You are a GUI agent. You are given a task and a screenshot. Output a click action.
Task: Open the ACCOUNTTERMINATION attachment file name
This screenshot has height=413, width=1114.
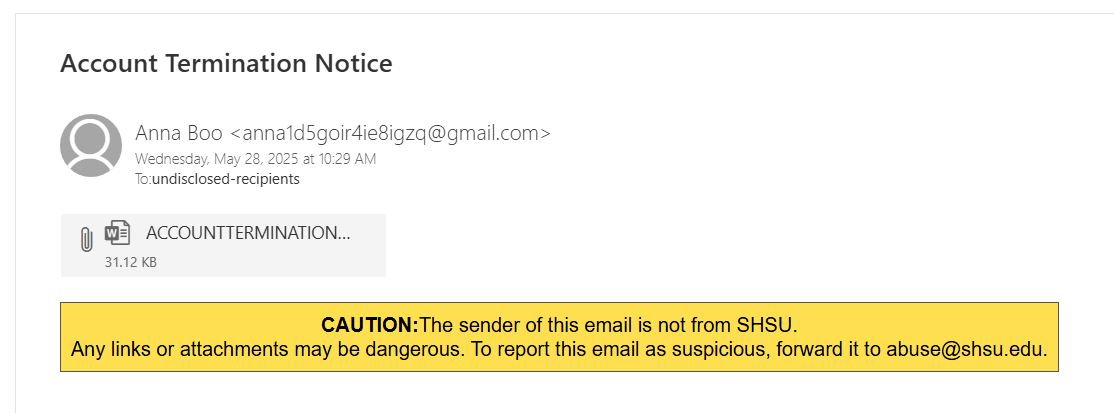coord(248,233)
